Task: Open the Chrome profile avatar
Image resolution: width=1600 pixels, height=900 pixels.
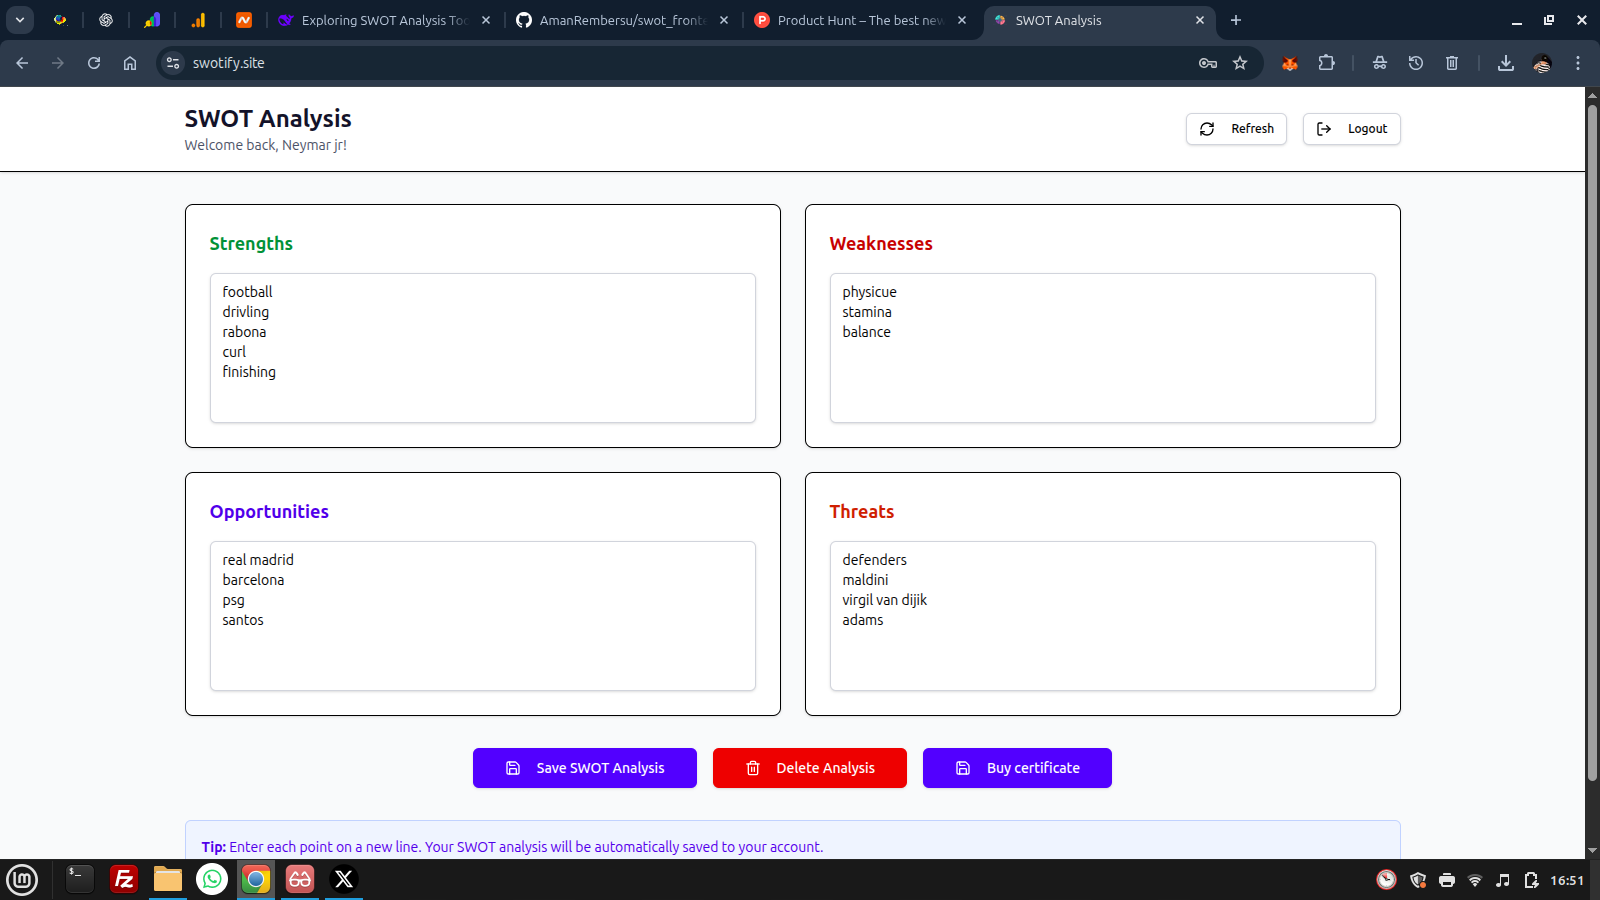Action: (x=1541, y=62)
